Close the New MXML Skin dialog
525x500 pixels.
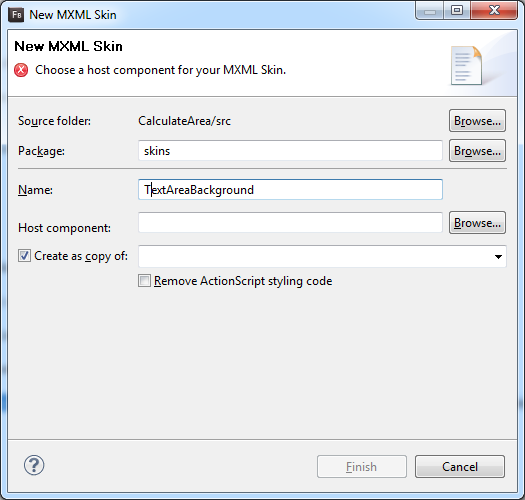[x=494, y=11]
